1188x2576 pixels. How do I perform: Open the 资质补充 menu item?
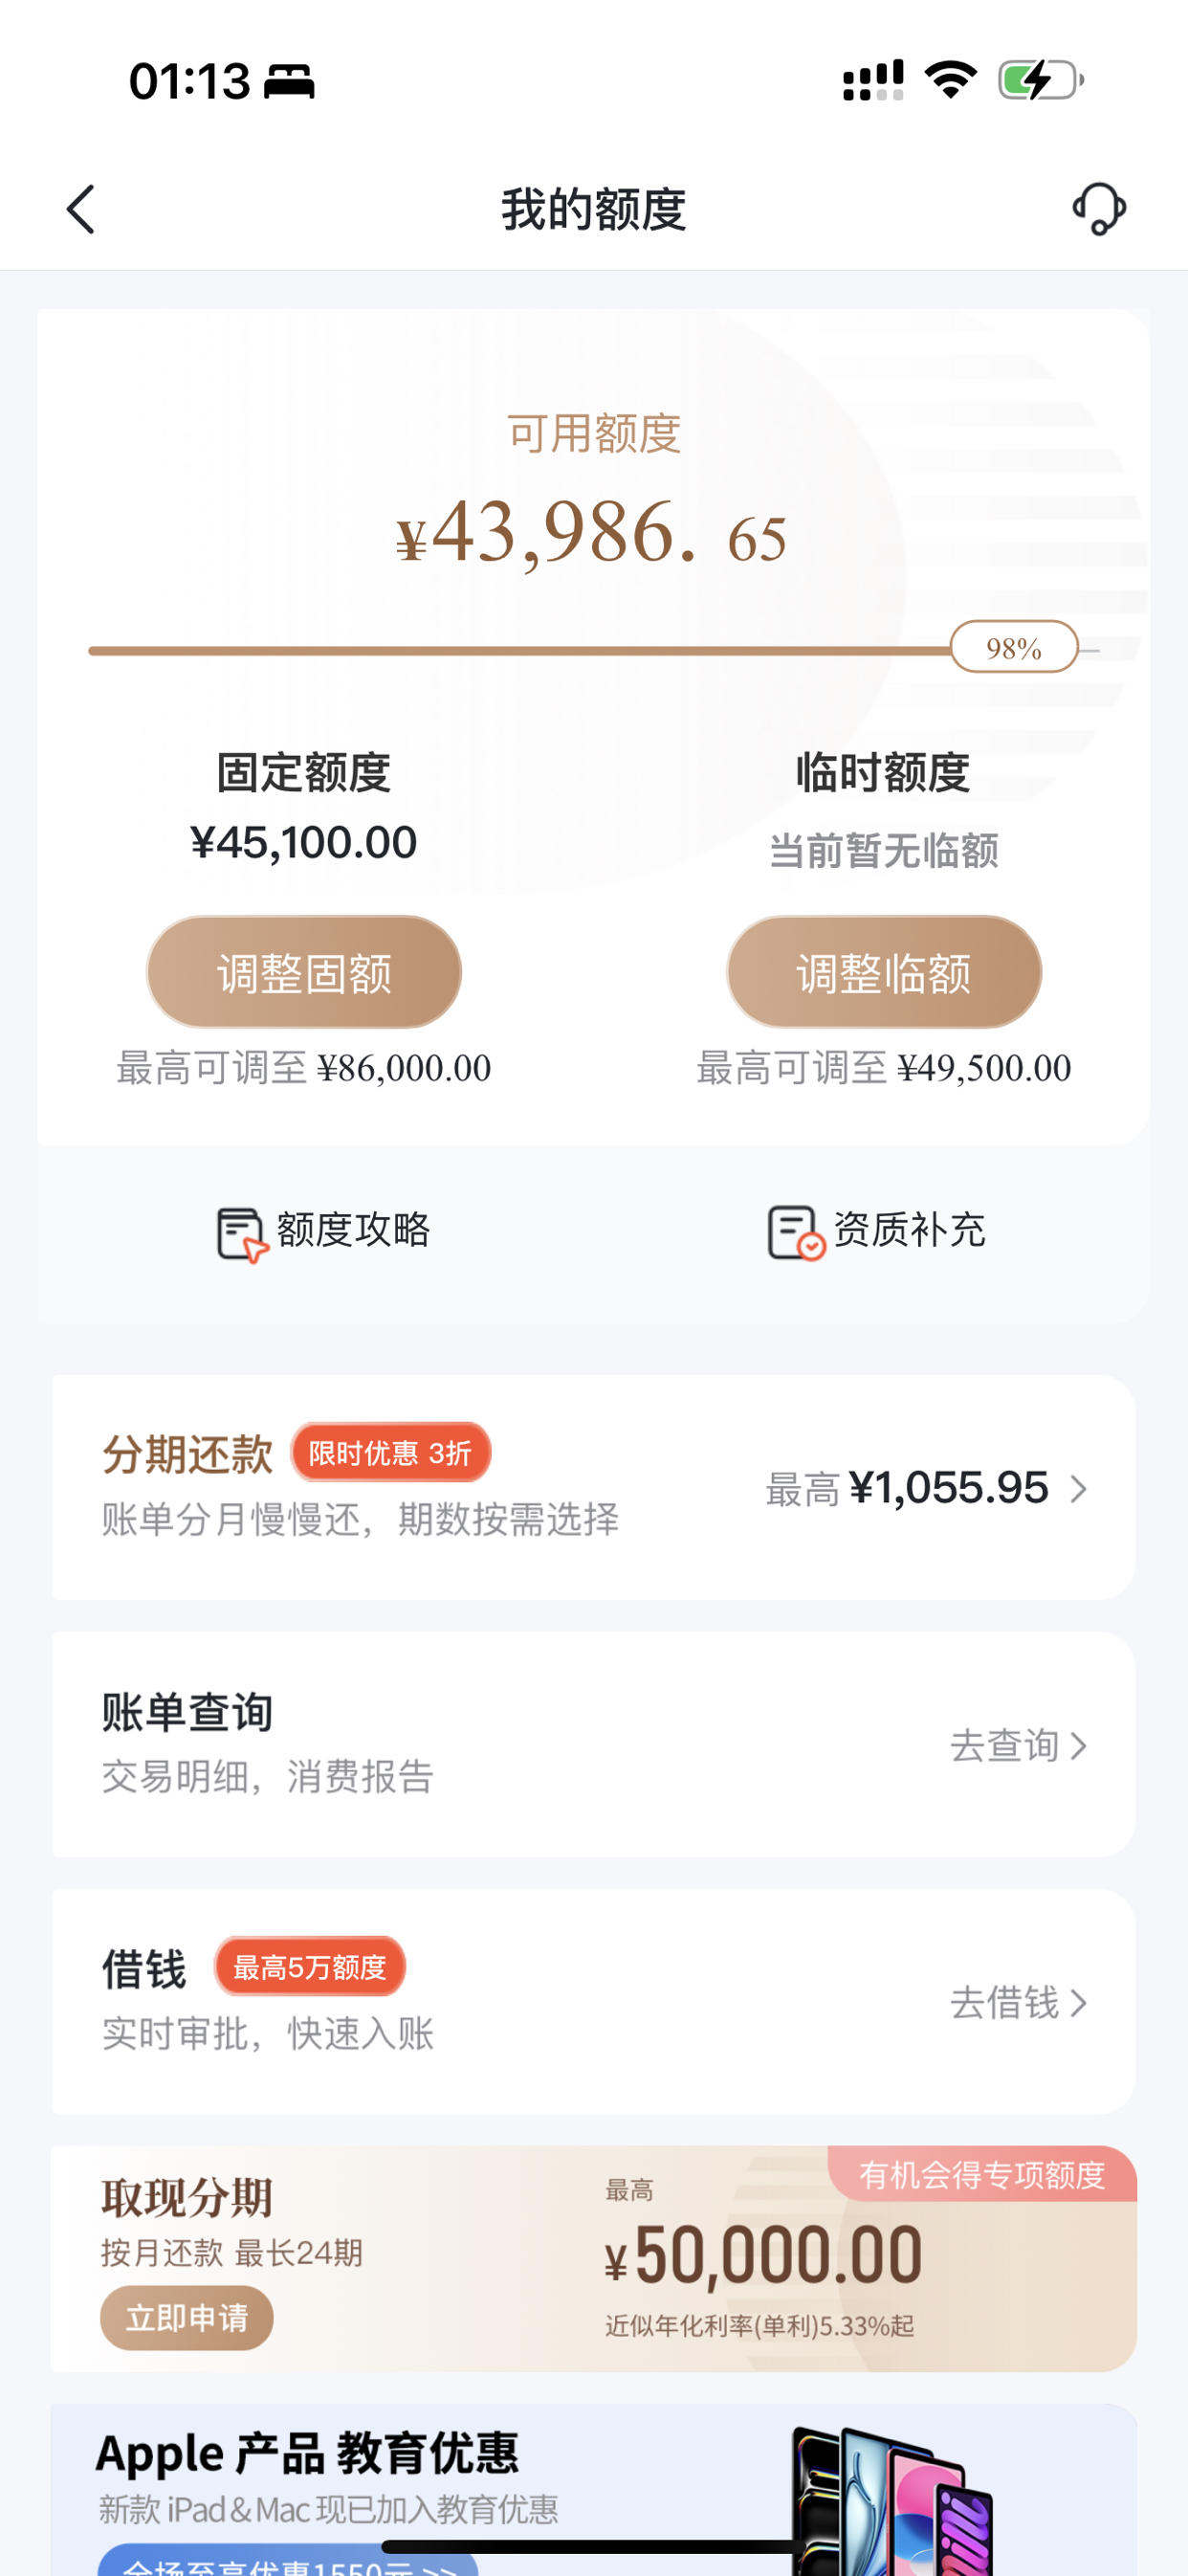(877, 1232)
